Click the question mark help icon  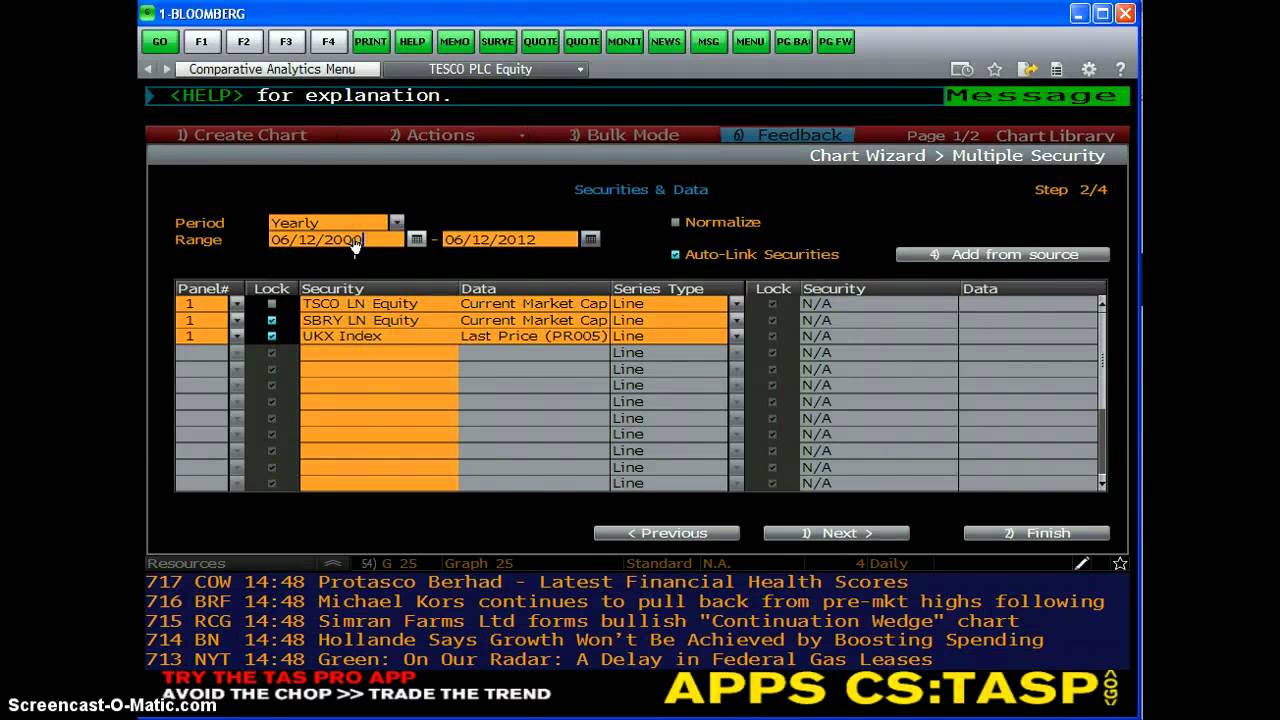[x=1120, y=69]
